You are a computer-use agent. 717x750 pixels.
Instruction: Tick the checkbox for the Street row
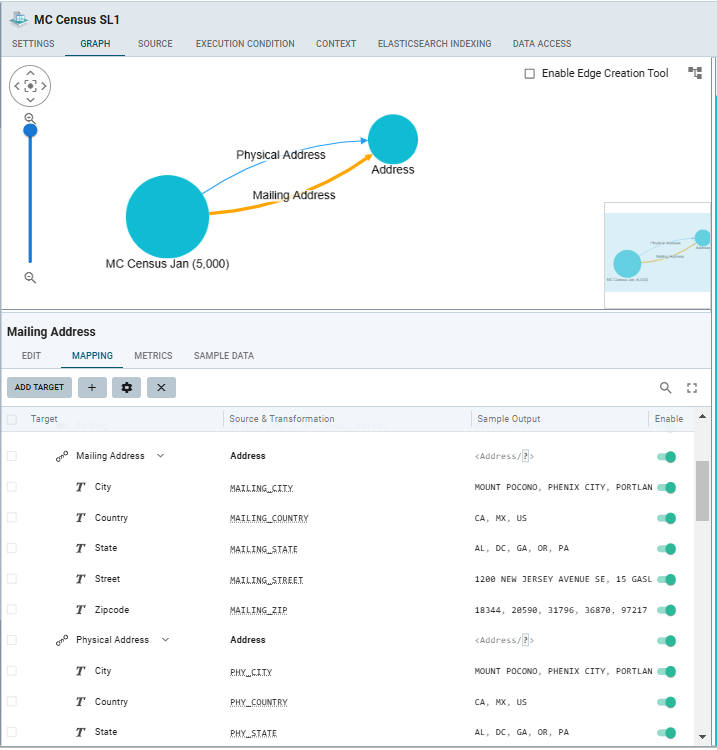[12, 579]
